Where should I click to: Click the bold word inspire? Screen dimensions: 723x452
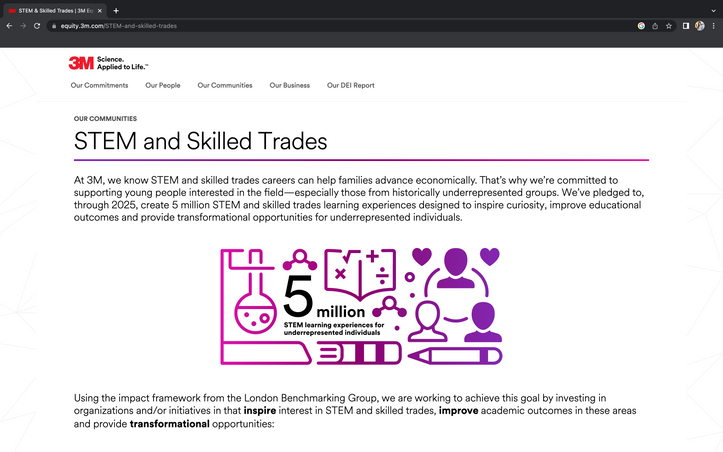point(260,410)
